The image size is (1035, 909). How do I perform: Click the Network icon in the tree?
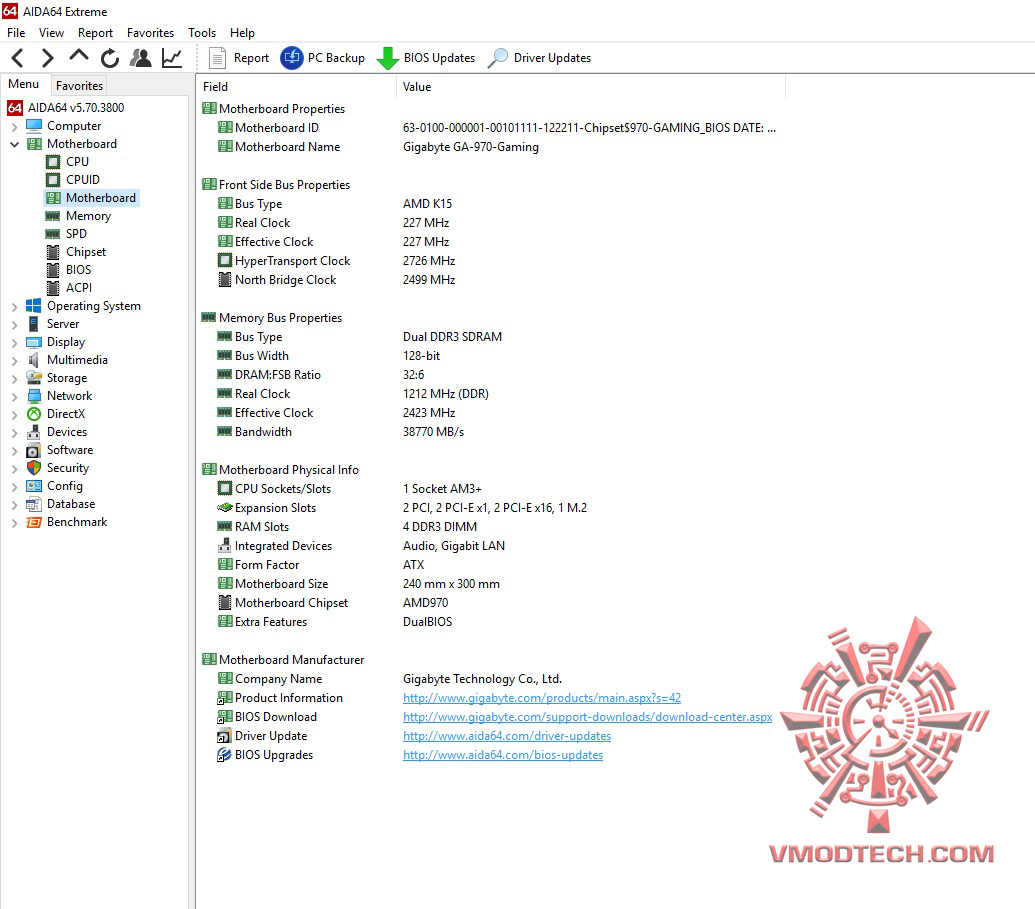pyautogui.click(x=34, y=396)
